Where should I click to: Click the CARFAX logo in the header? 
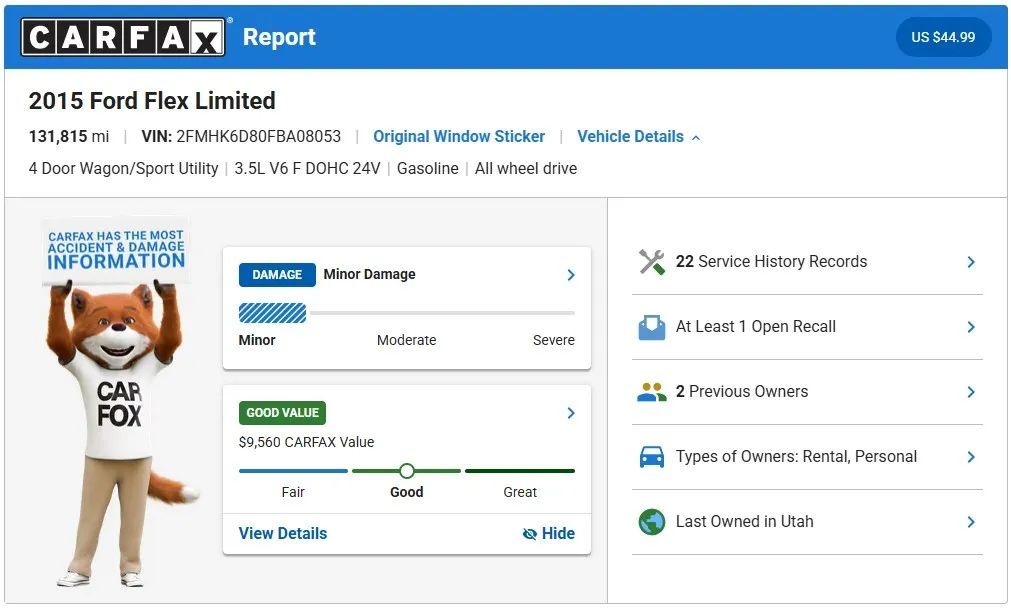(x=123, y=37)
